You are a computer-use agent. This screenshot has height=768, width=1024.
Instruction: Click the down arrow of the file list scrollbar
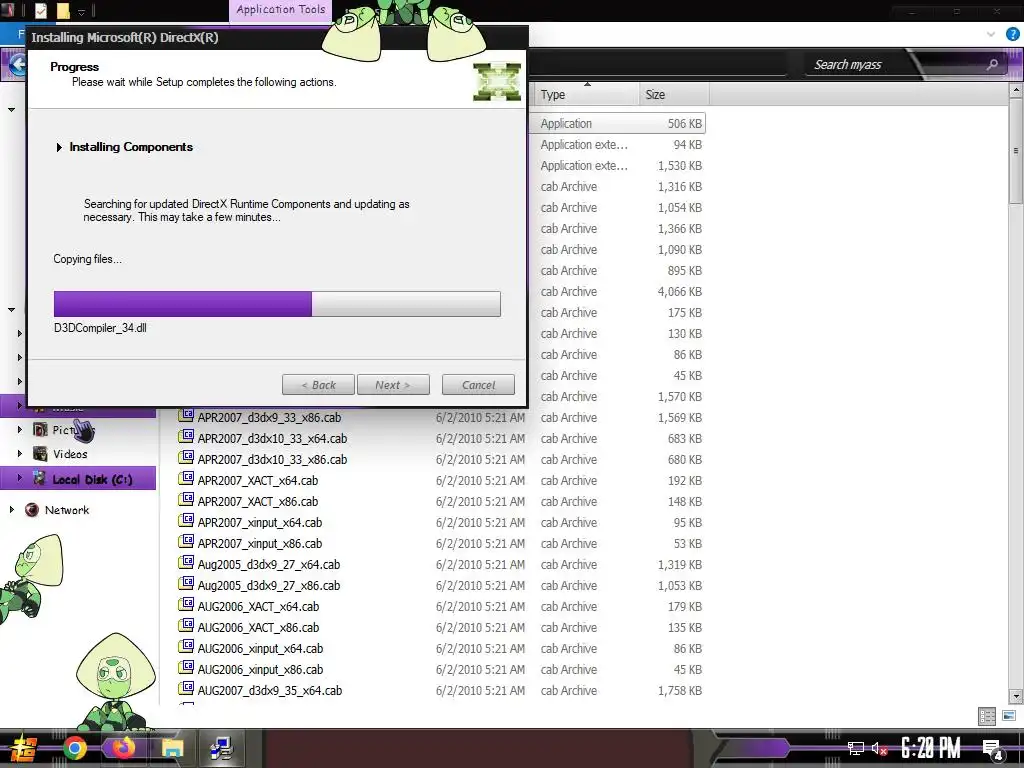point(1016,696)
